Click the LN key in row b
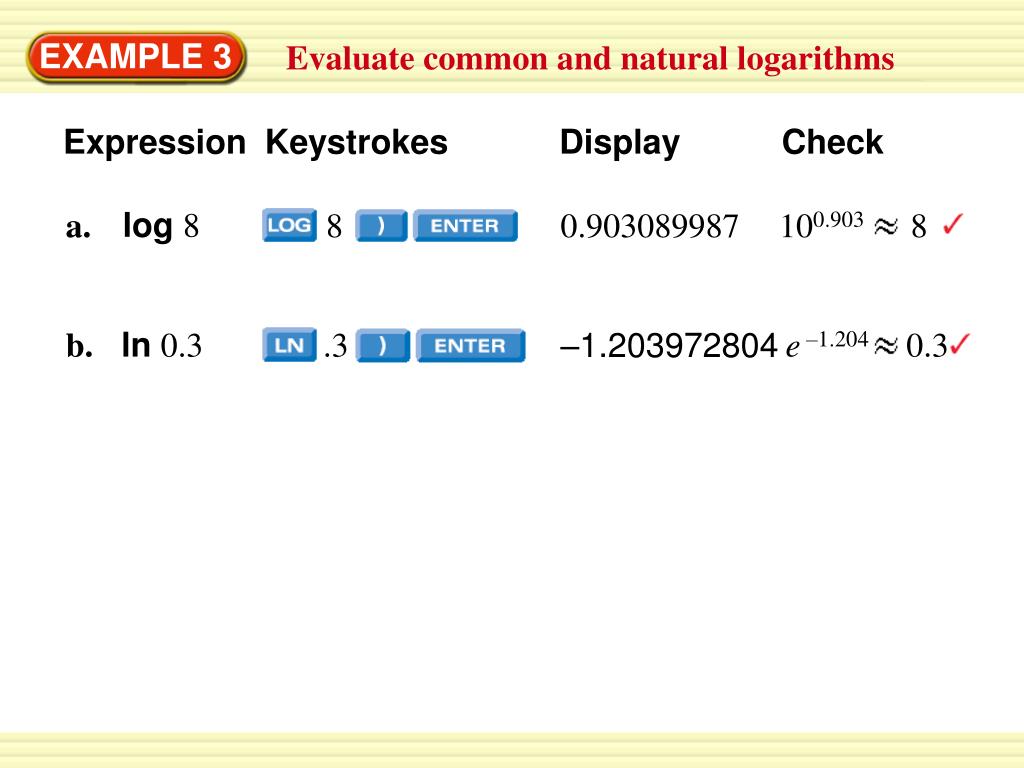 click(x=289, y=345)
